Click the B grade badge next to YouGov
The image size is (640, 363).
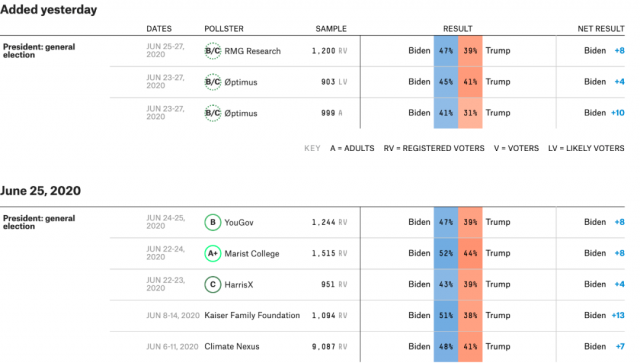click(x=213, y=223)
